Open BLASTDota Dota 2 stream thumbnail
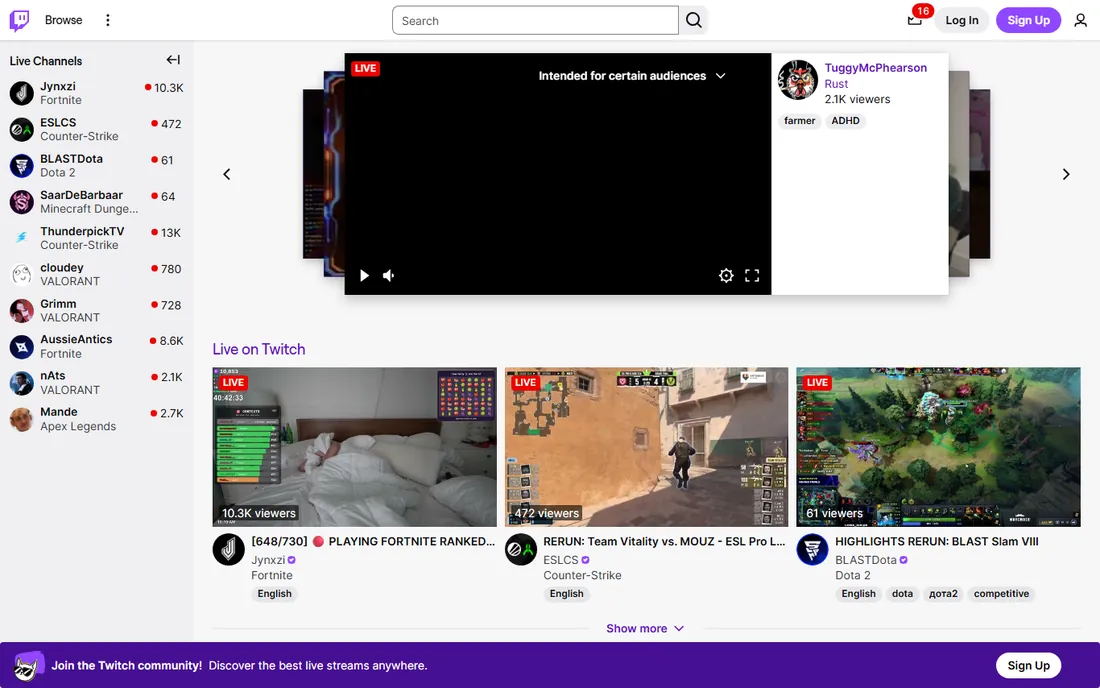 coord(938,447)
